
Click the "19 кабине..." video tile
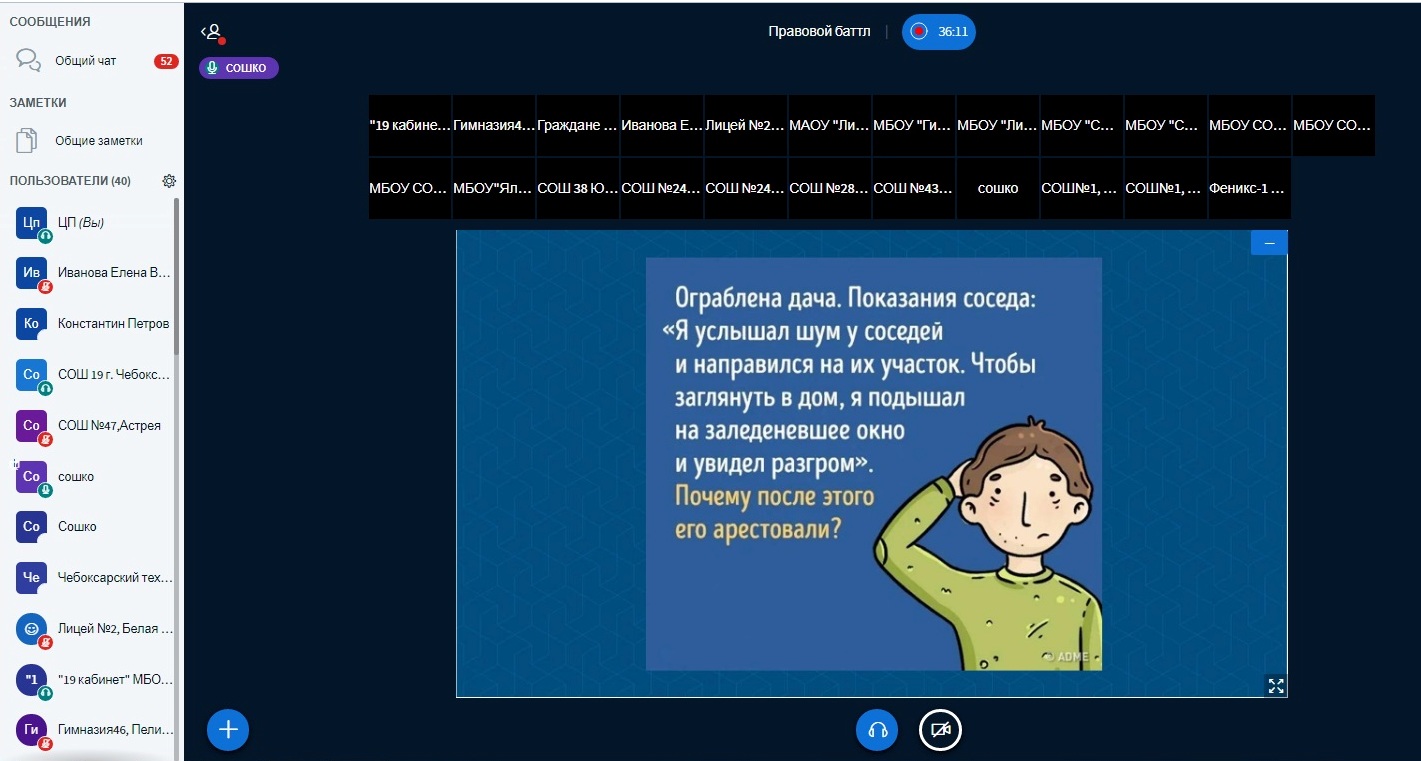point(410,126)
